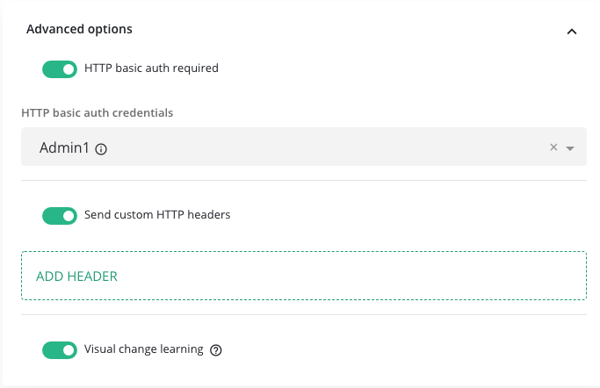Screen dimensions: 600x388
Task: Open info icon beside Admin1
Action: (x=101, y=149)
